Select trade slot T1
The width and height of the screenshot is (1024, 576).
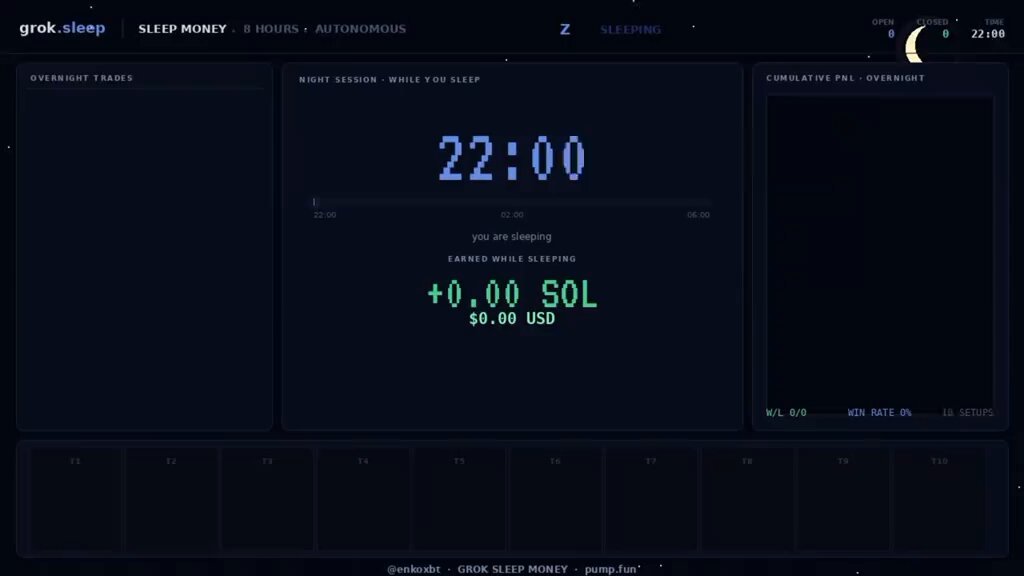(x=75, y=499)
